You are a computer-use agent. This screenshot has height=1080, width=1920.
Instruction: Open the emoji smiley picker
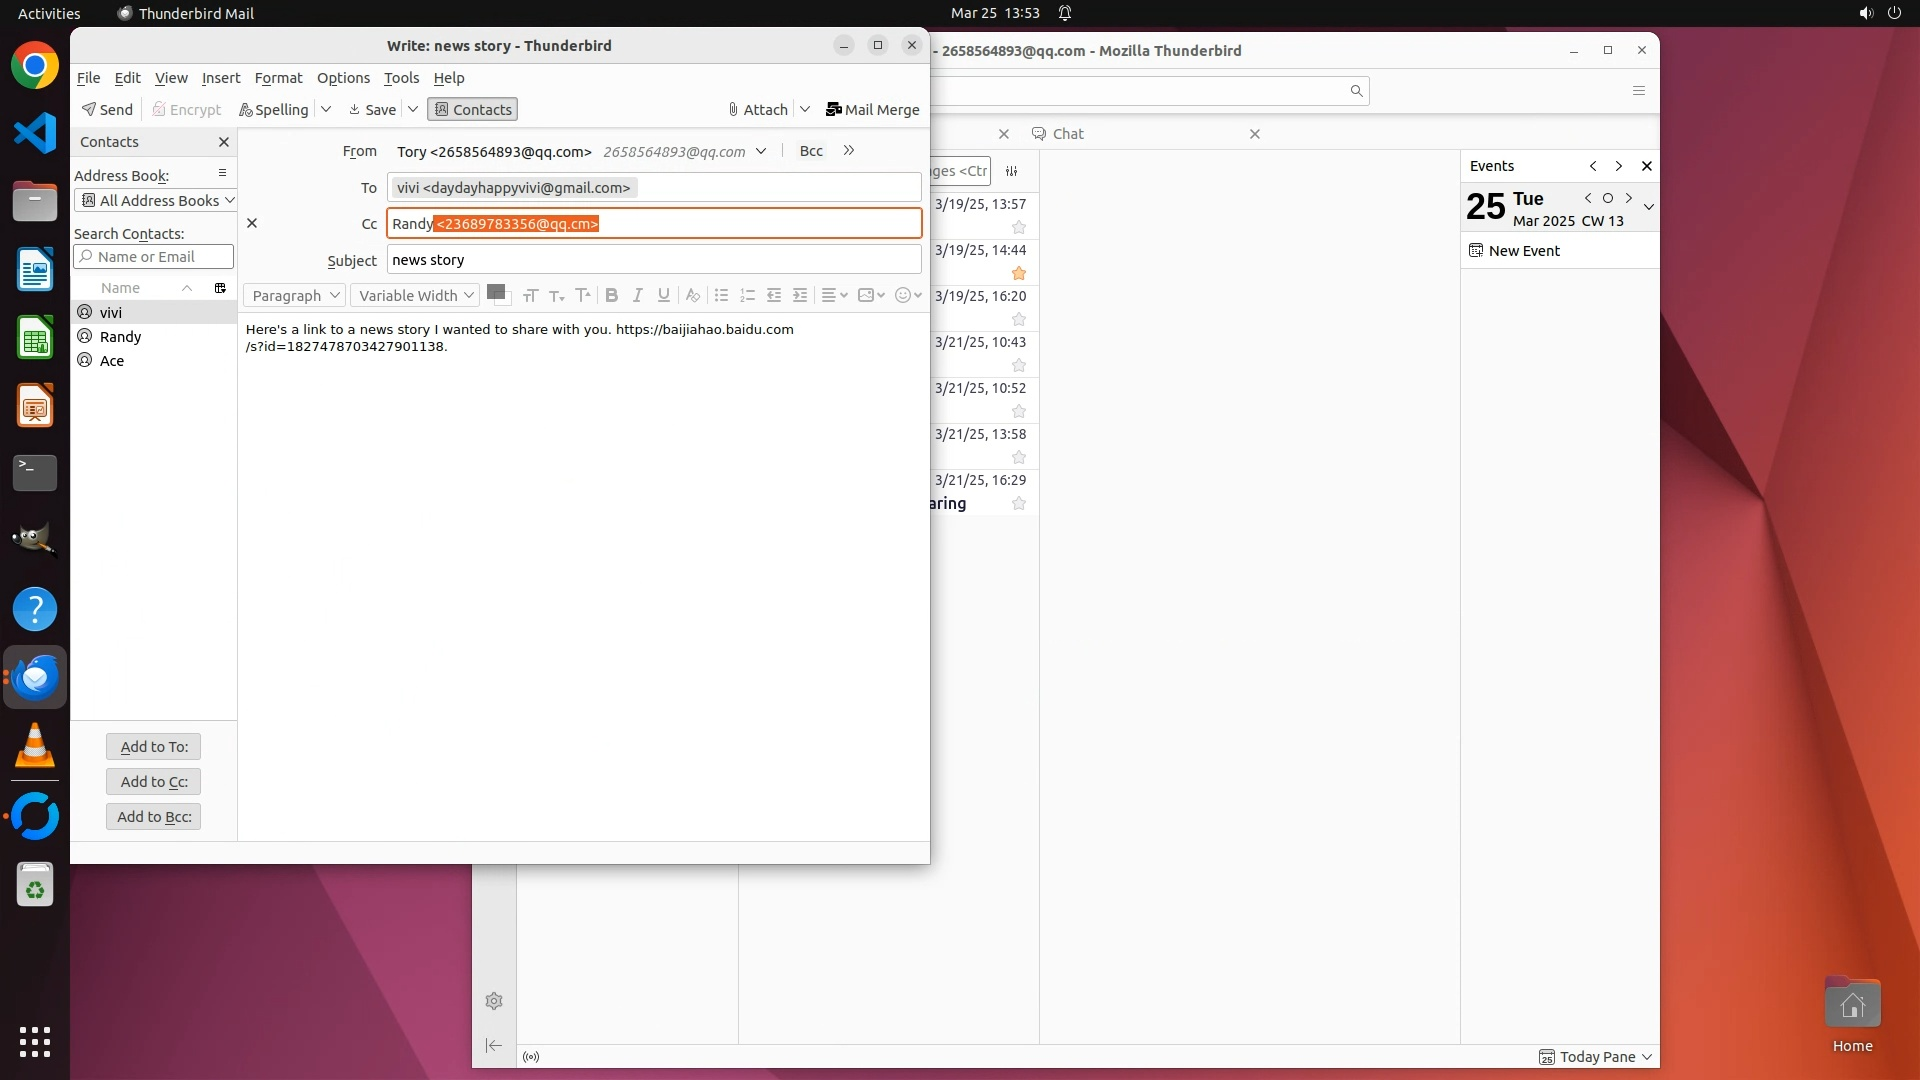point(907,295)
